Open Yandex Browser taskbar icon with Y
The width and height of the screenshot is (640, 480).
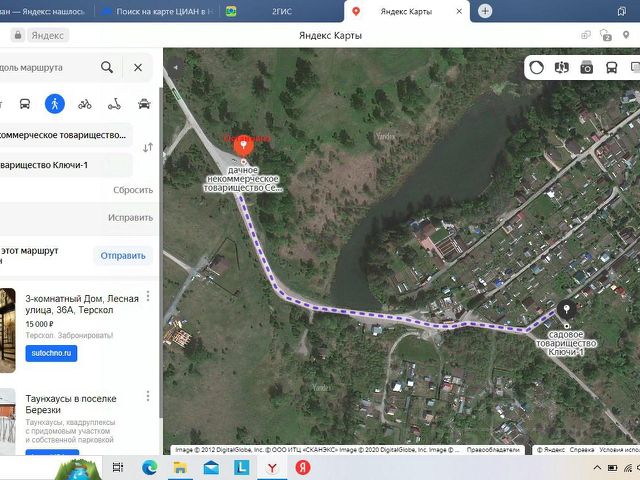point(272,468)
